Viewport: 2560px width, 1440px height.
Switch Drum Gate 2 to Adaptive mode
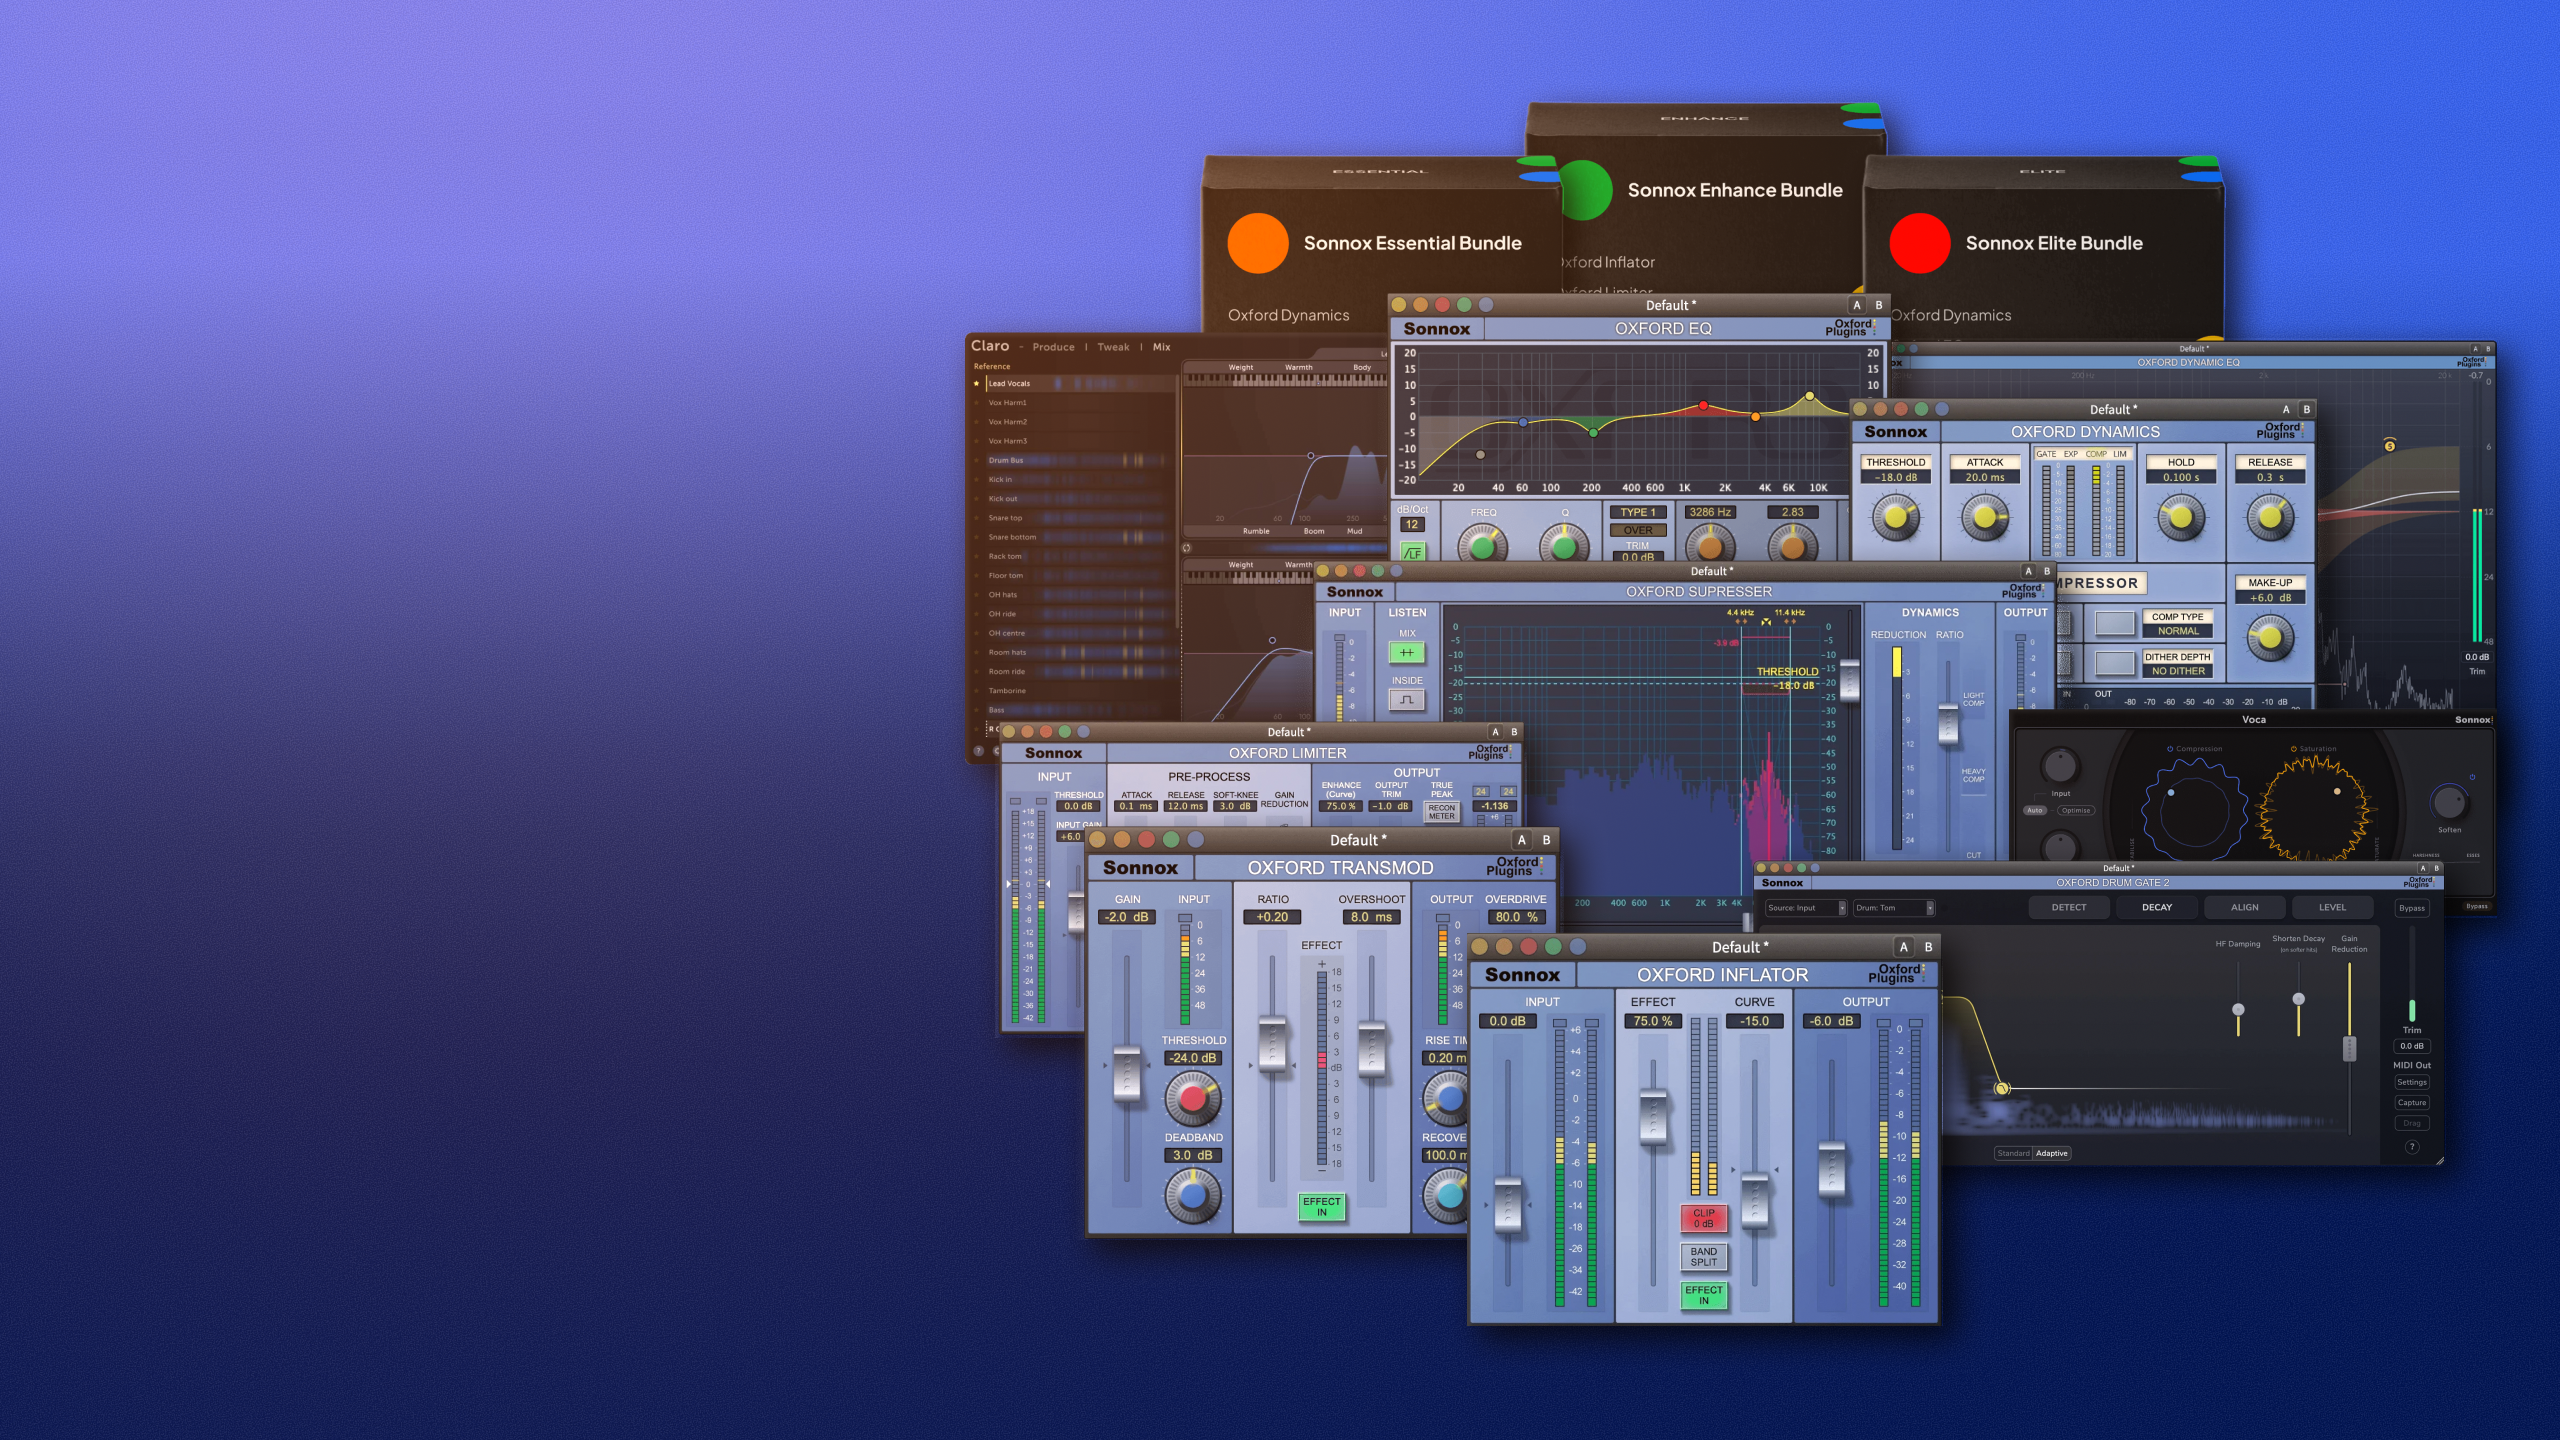point(2052,1153)
